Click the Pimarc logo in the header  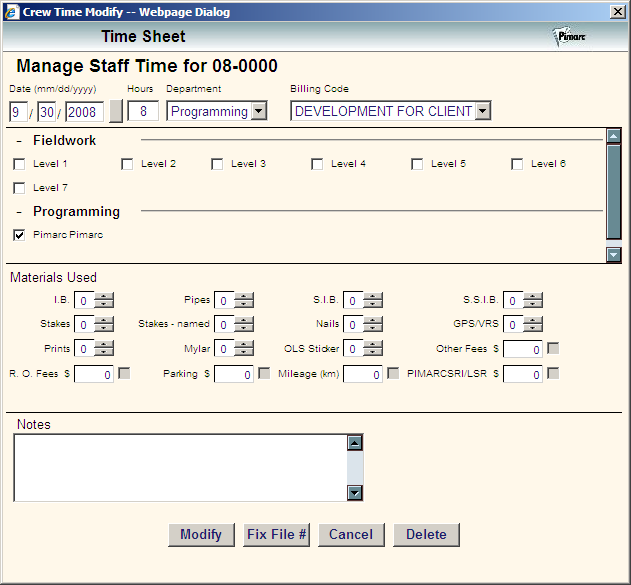pos(570,37)
